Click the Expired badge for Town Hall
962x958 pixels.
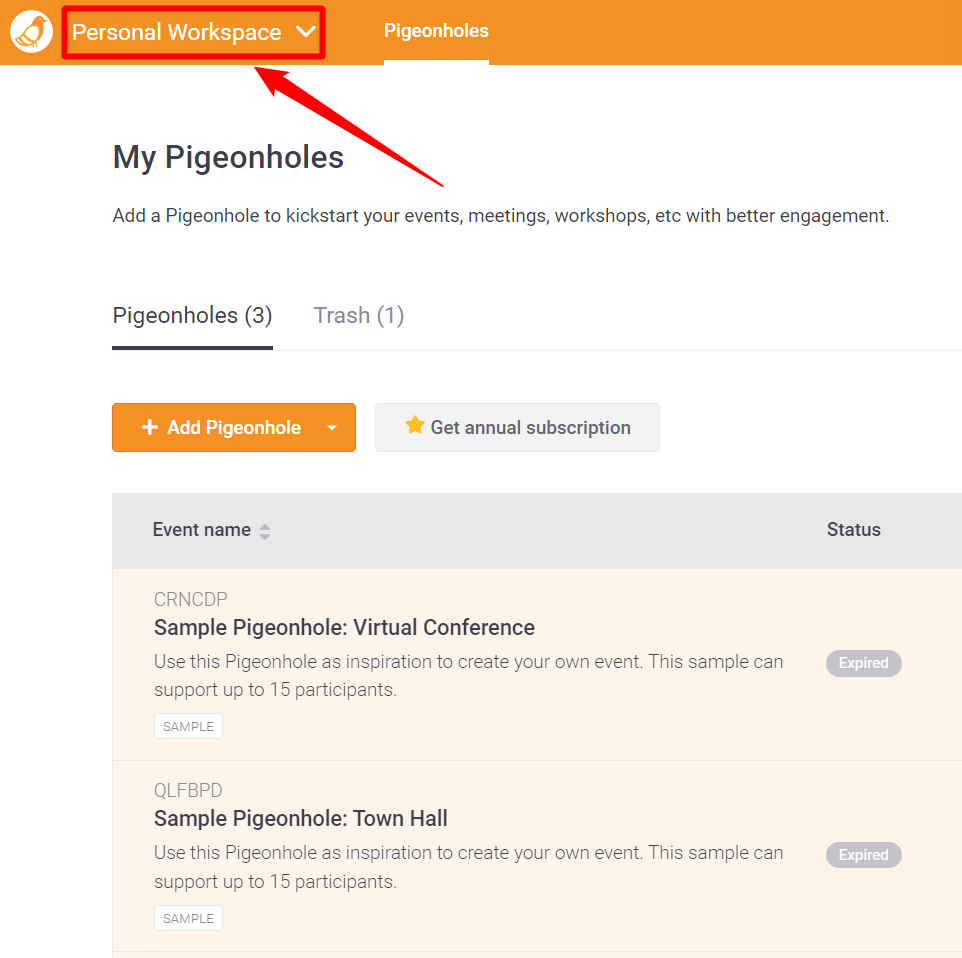coord(863,855)
